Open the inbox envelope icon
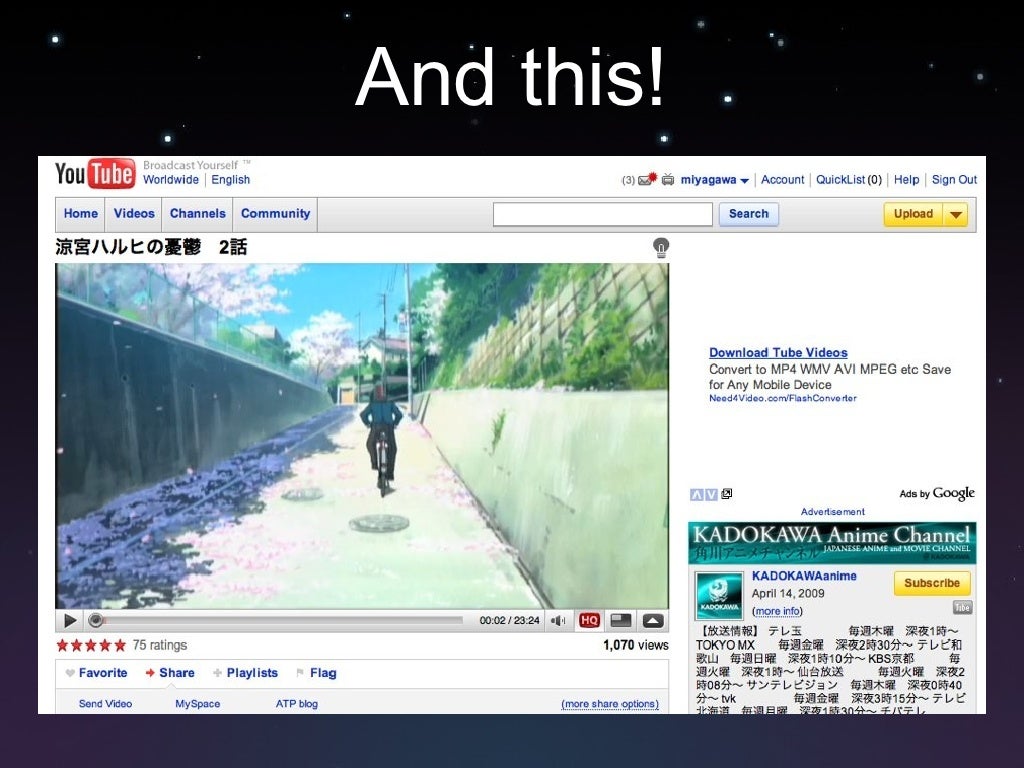1024x768 pixels. click(647, 179)
